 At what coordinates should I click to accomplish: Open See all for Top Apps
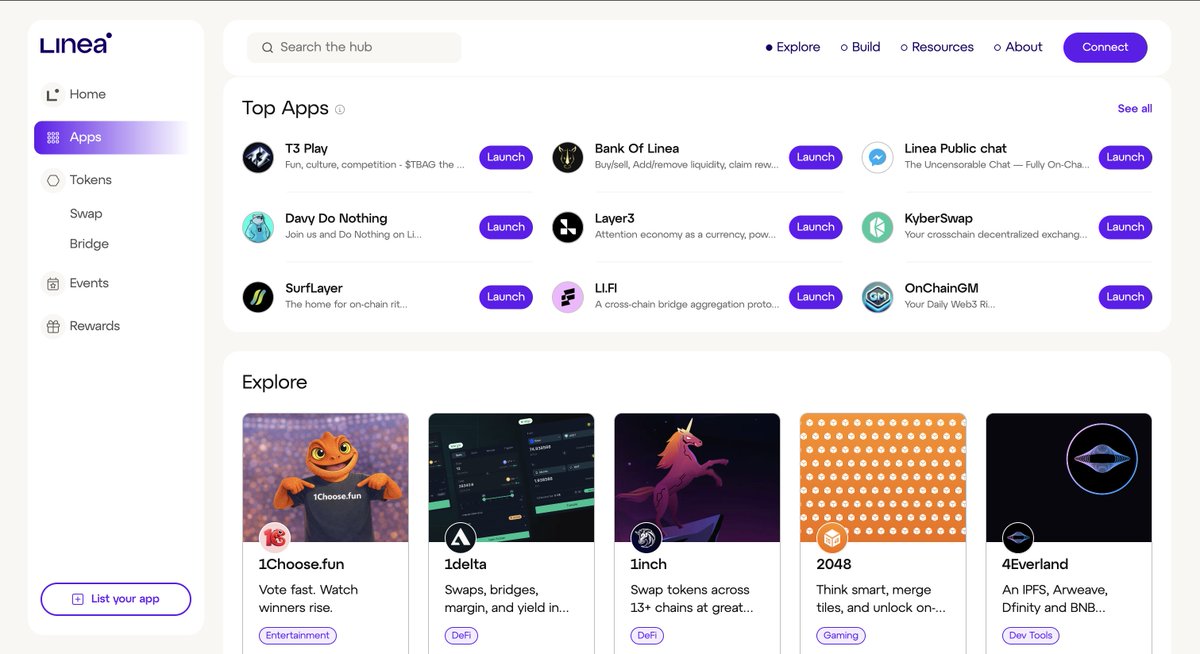[1134, 108]
